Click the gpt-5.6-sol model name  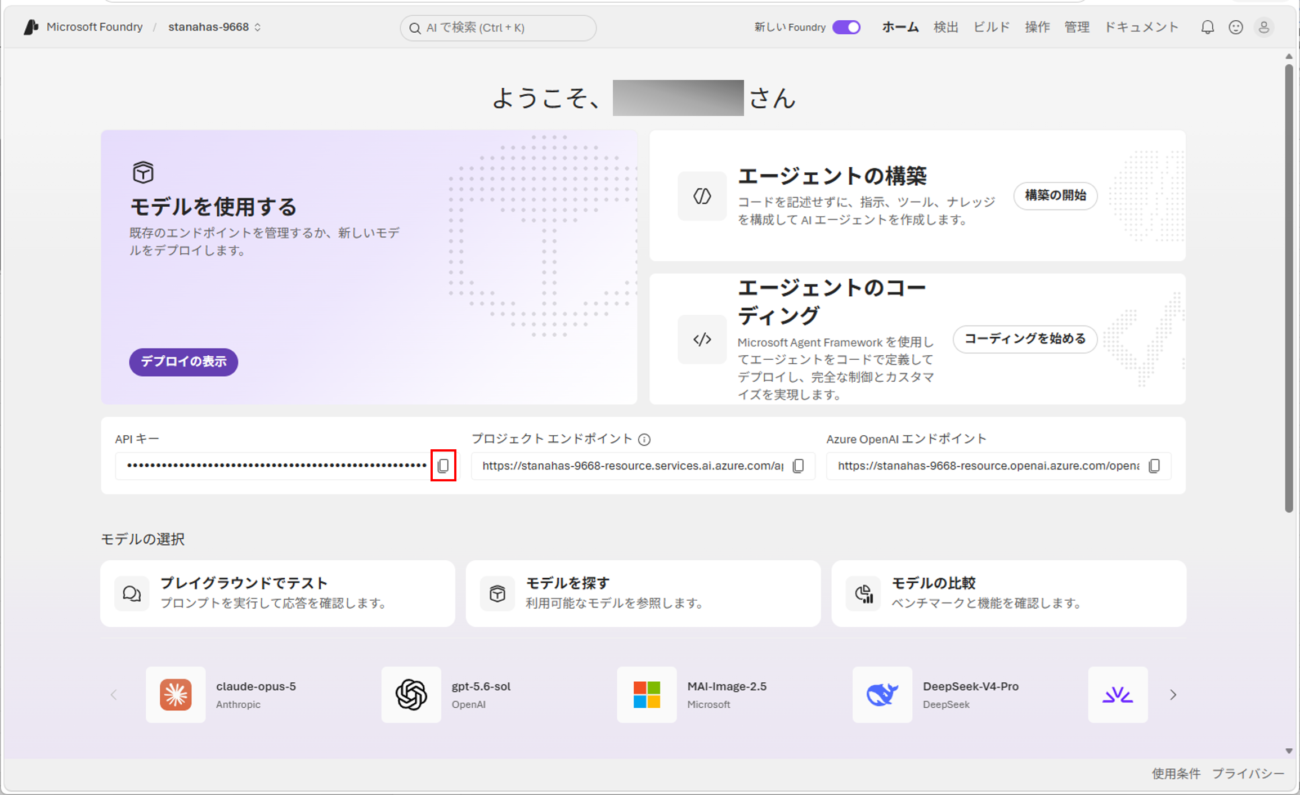click(x=481, y=687)
